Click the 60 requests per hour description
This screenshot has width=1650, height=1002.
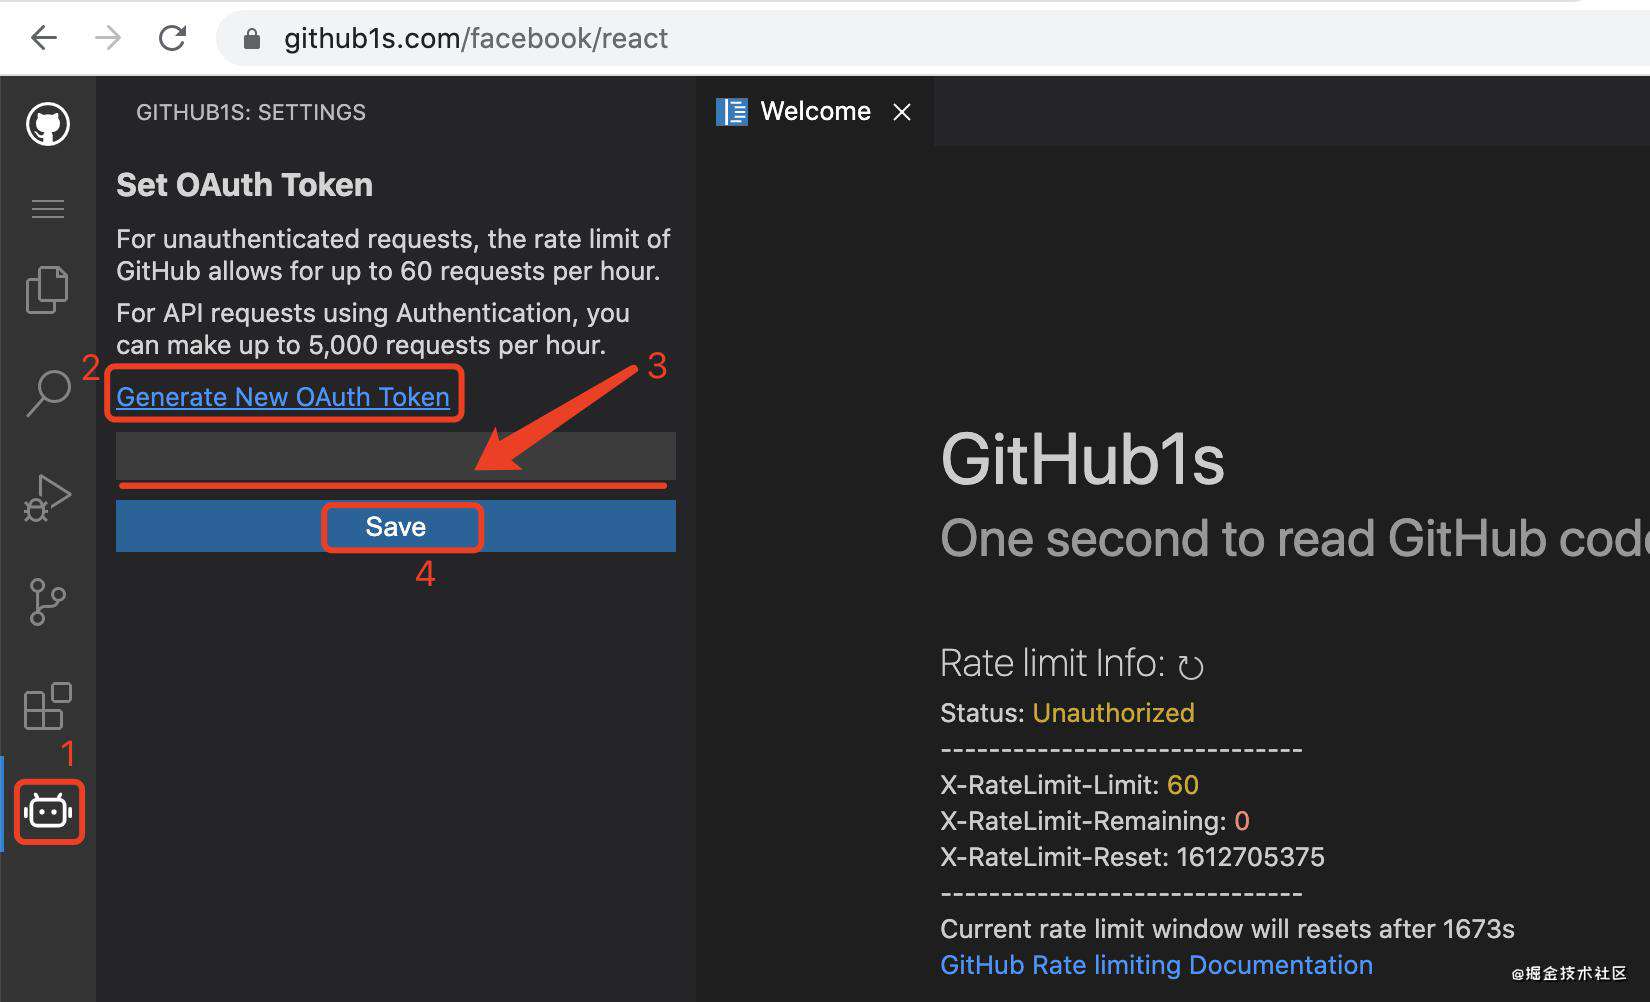(x=393, y=255)
